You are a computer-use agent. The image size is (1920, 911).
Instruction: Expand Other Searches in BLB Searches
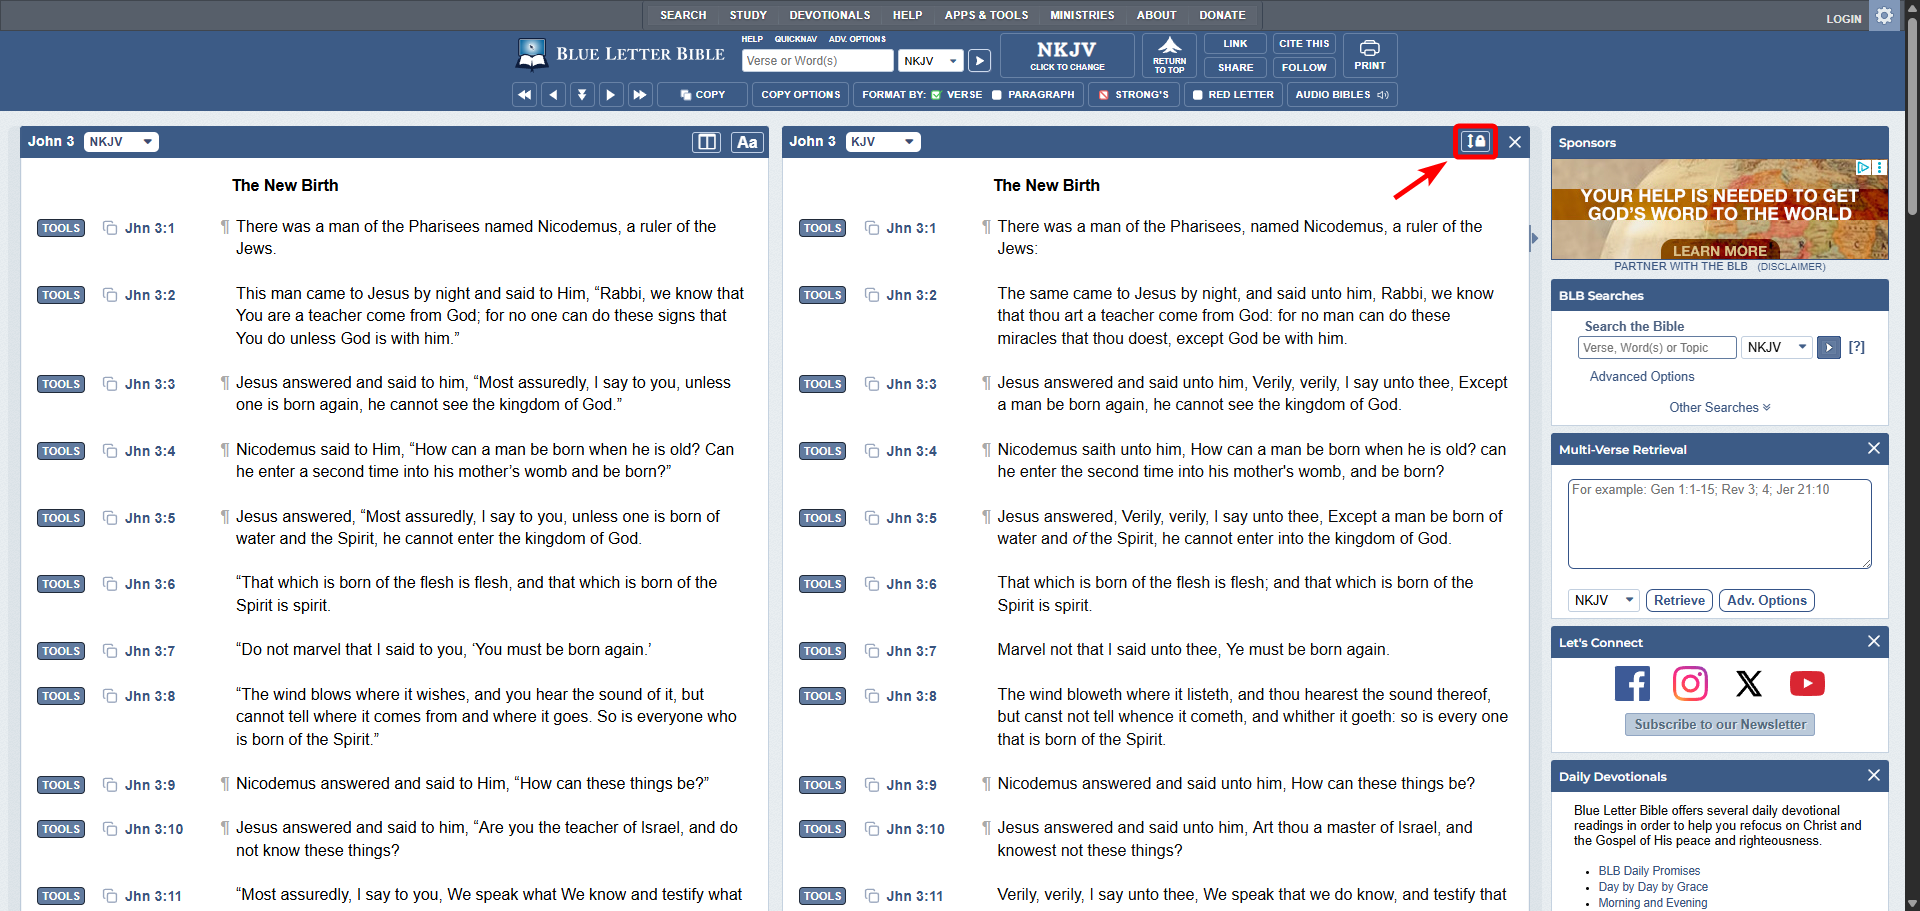1719,408
